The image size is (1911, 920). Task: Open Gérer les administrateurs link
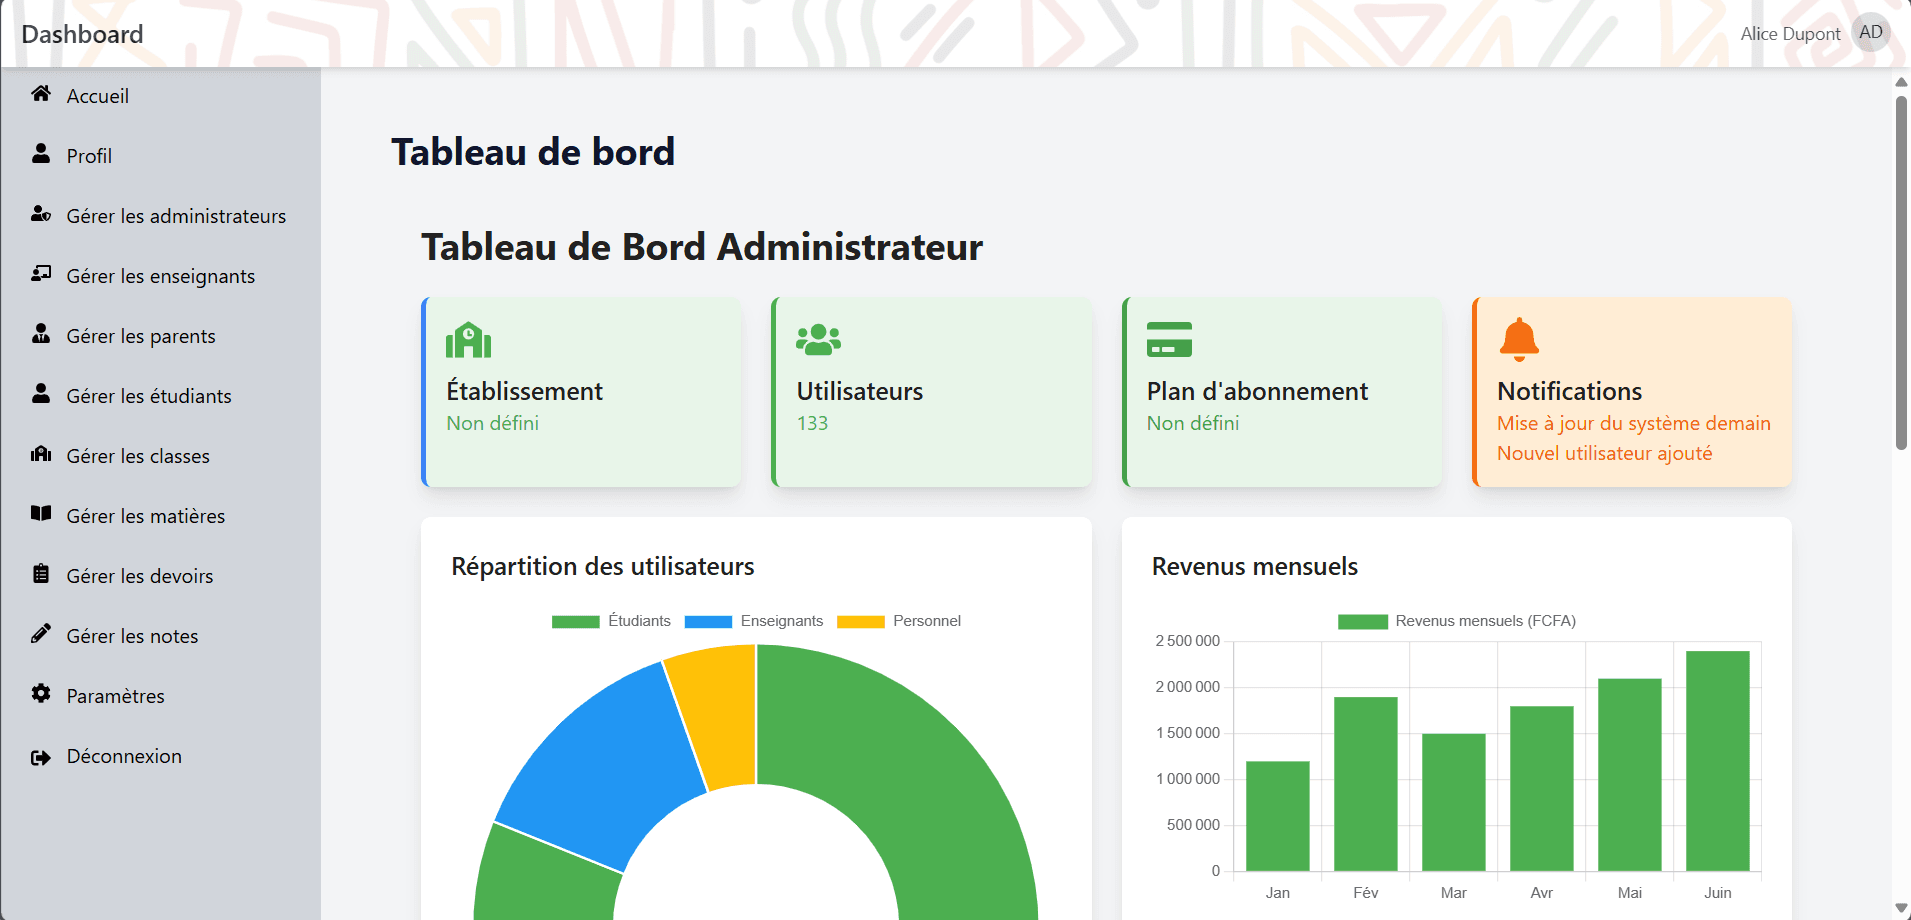[x=176, y=216]
